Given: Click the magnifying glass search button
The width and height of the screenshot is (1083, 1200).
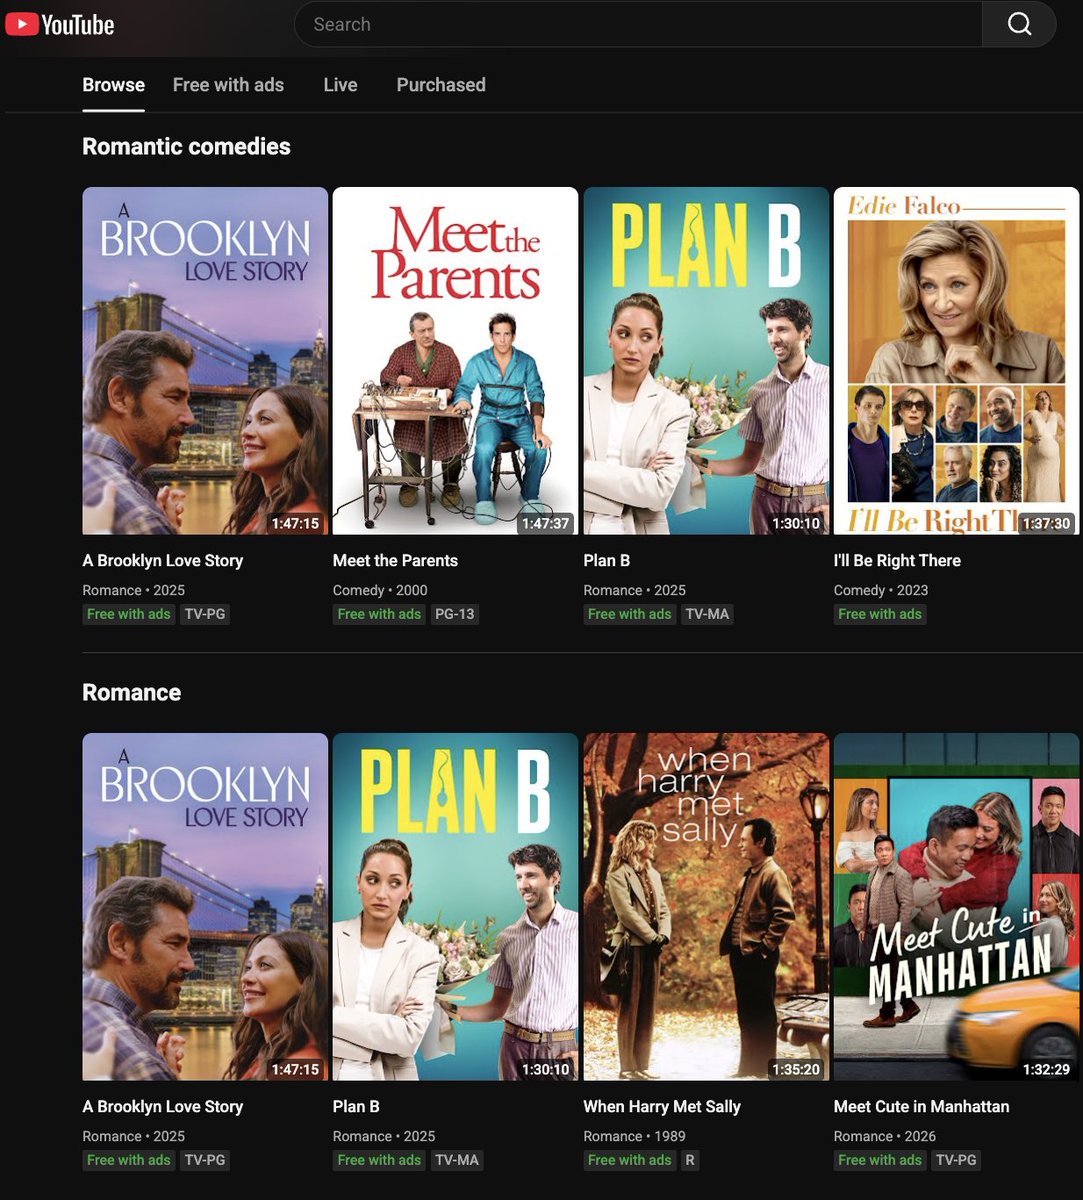Looking at the screenshot, I should [x=1019, y=24].
